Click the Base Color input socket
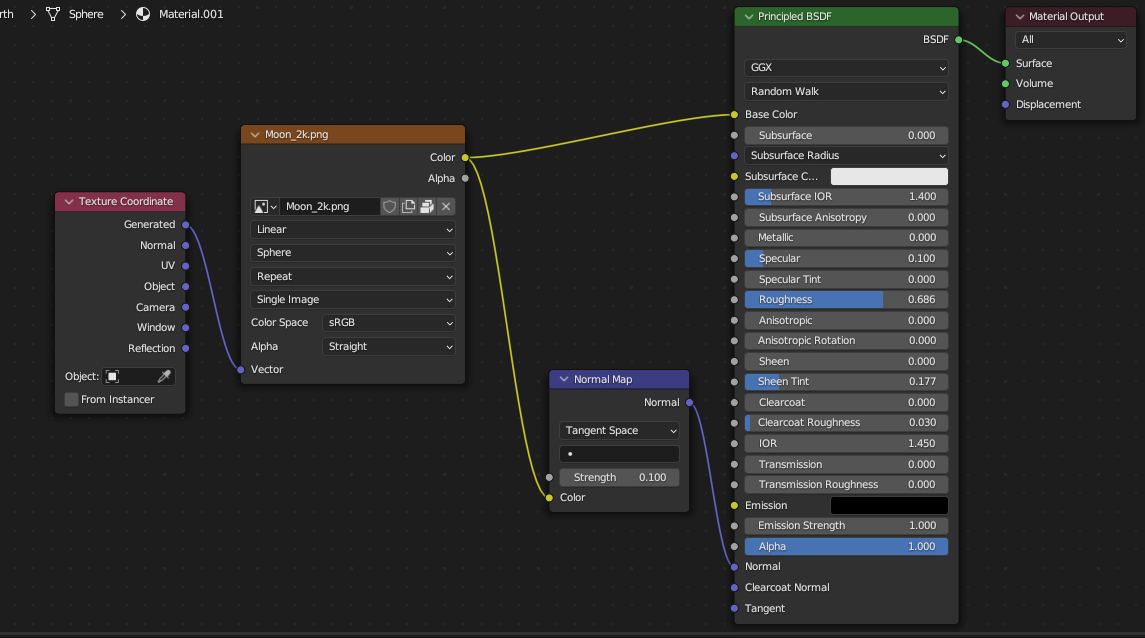Screen dimensions: 1145x638 click(x=735, y=115)
